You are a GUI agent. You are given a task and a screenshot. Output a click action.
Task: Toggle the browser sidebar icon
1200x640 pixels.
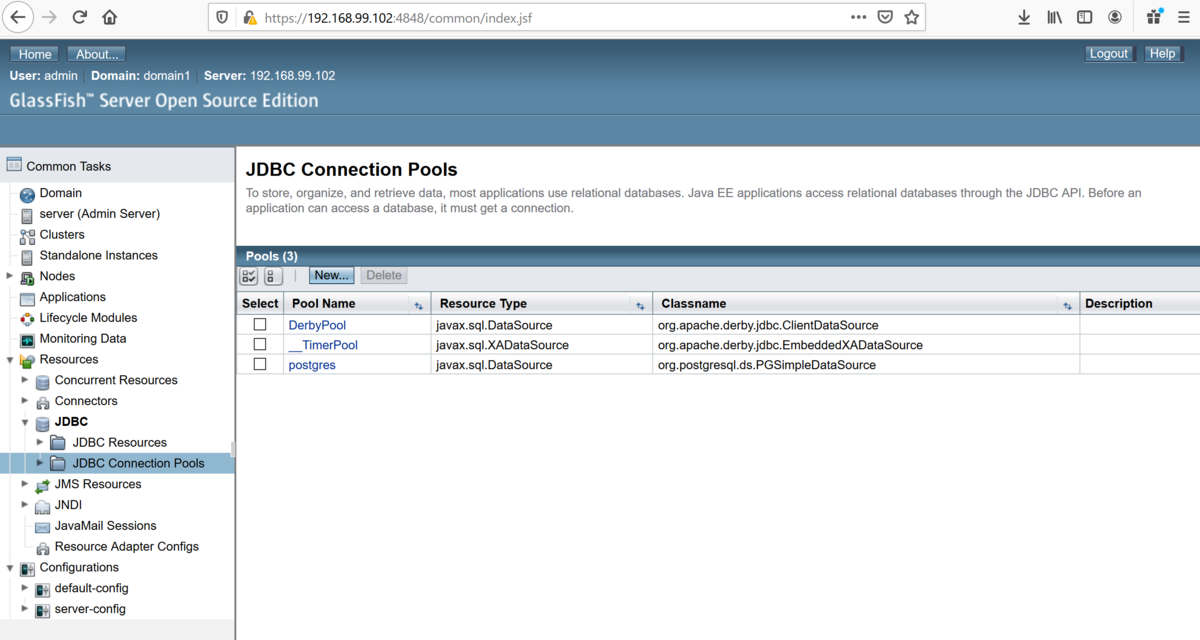click(1084, 18)
